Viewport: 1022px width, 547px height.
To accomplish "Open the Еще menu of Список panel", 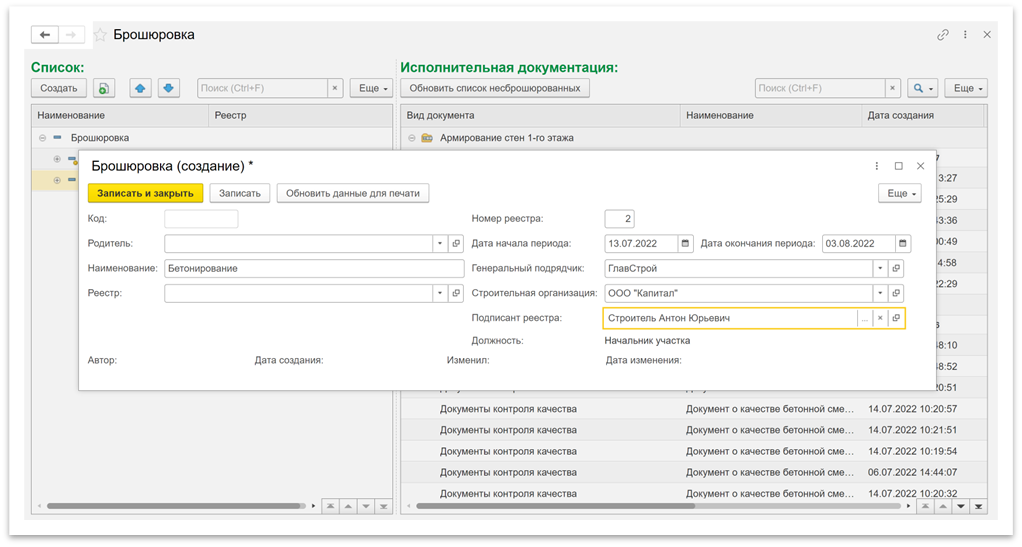I will tap(372, 88).
